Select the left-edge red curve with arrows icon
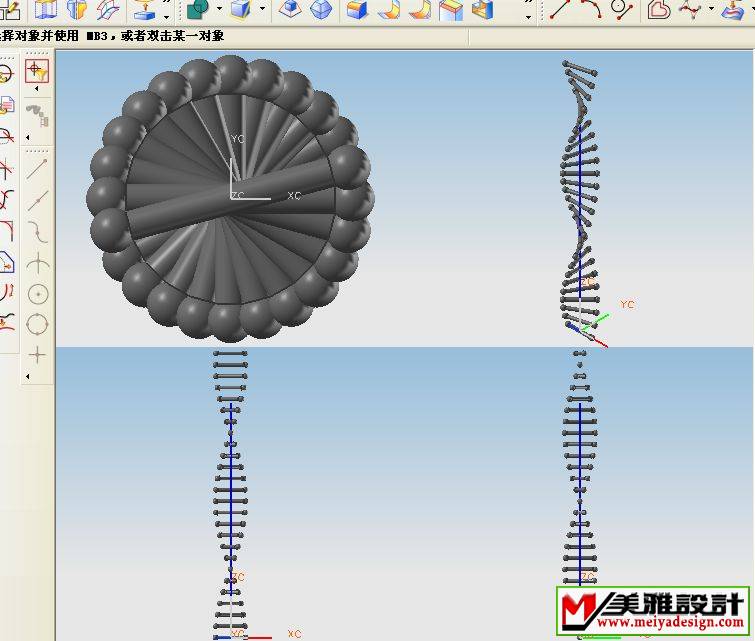The width and height of the screenshot is (755, 641). (7, 292)
